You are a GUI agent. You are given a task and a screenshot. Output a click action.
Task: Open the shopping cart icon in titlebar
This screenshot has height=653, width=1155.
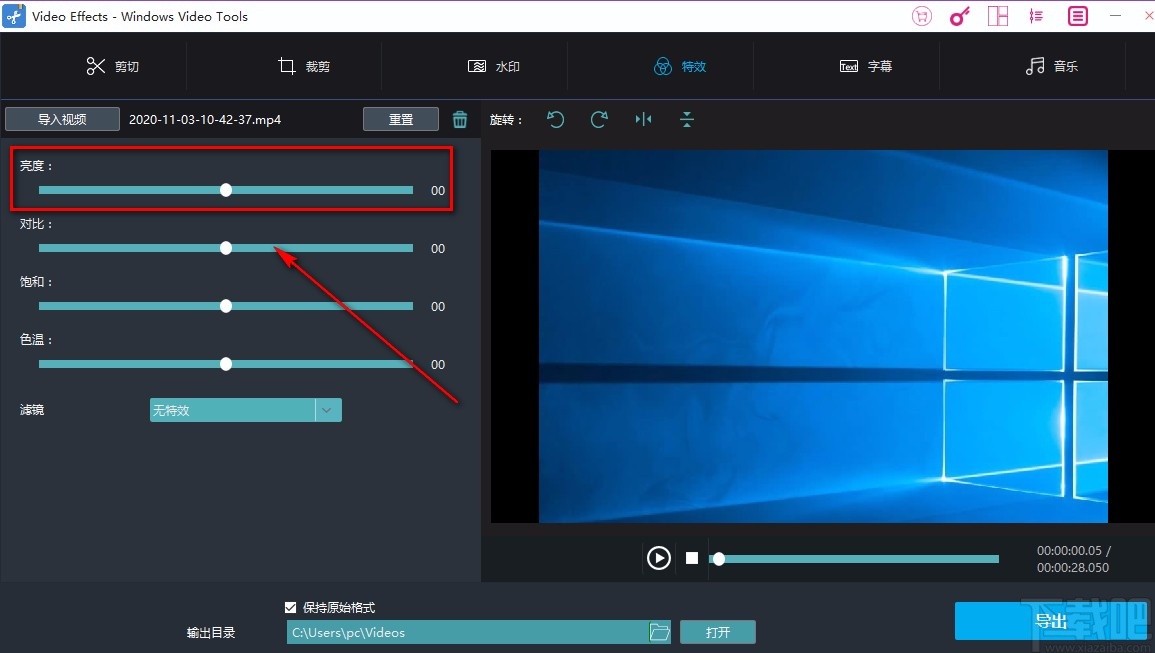click(921, 16)
